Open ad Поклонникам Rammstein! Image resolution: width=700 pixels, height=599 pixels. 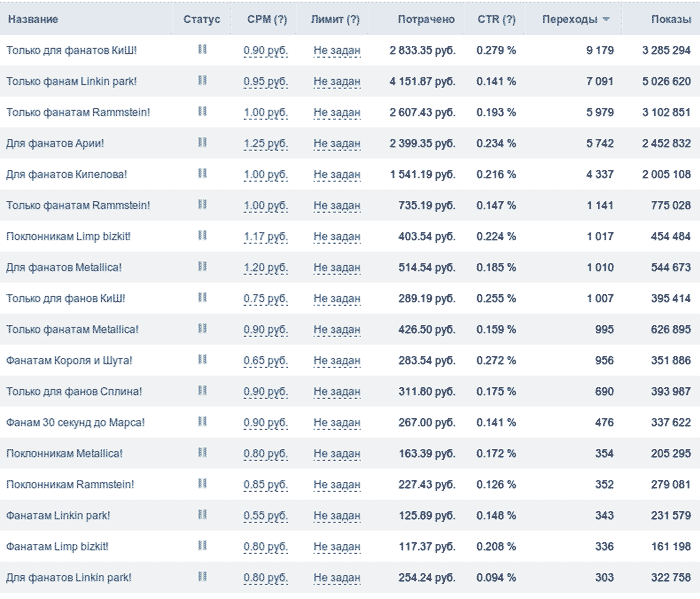[70, 484]
